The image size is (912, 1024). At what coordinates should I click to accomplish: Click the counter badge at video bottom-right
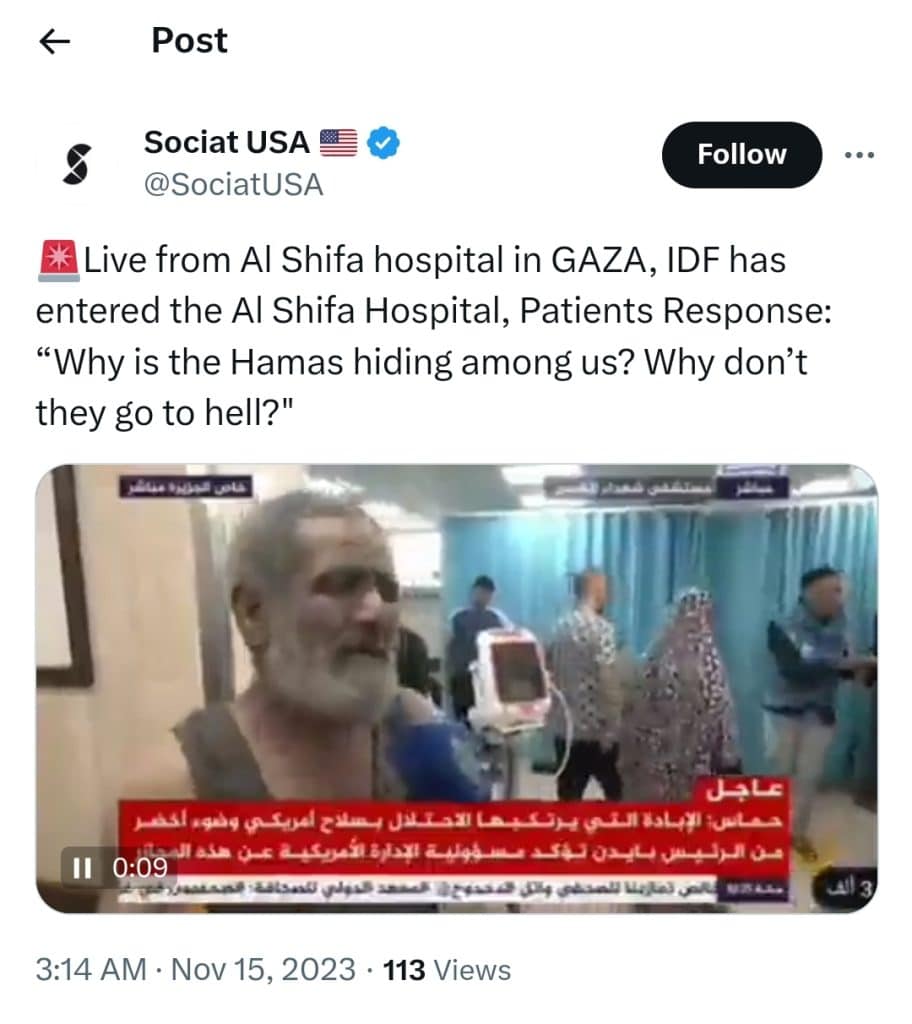(x=843, y=889)
